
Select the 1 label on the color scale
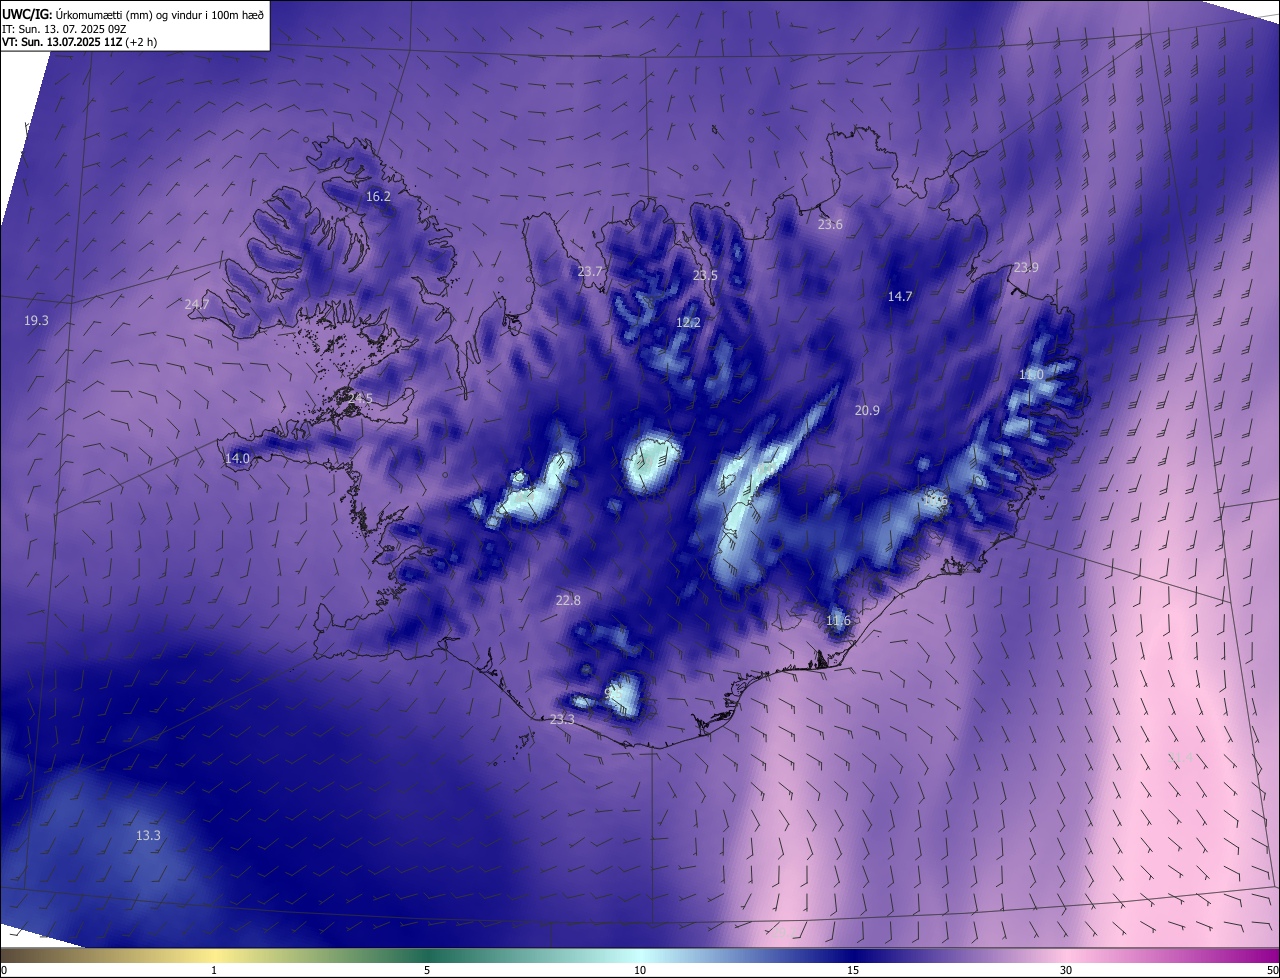[214, 970]
